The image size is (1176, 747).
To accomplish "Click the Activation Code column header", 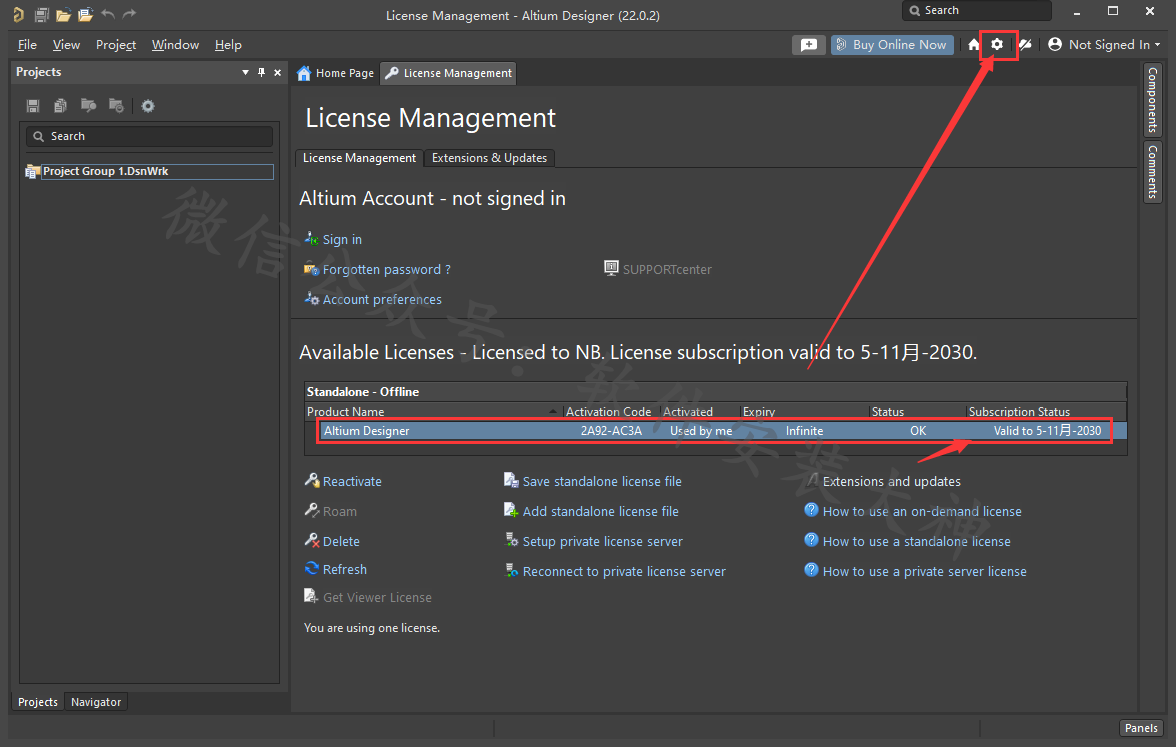I will coord(608,412).
